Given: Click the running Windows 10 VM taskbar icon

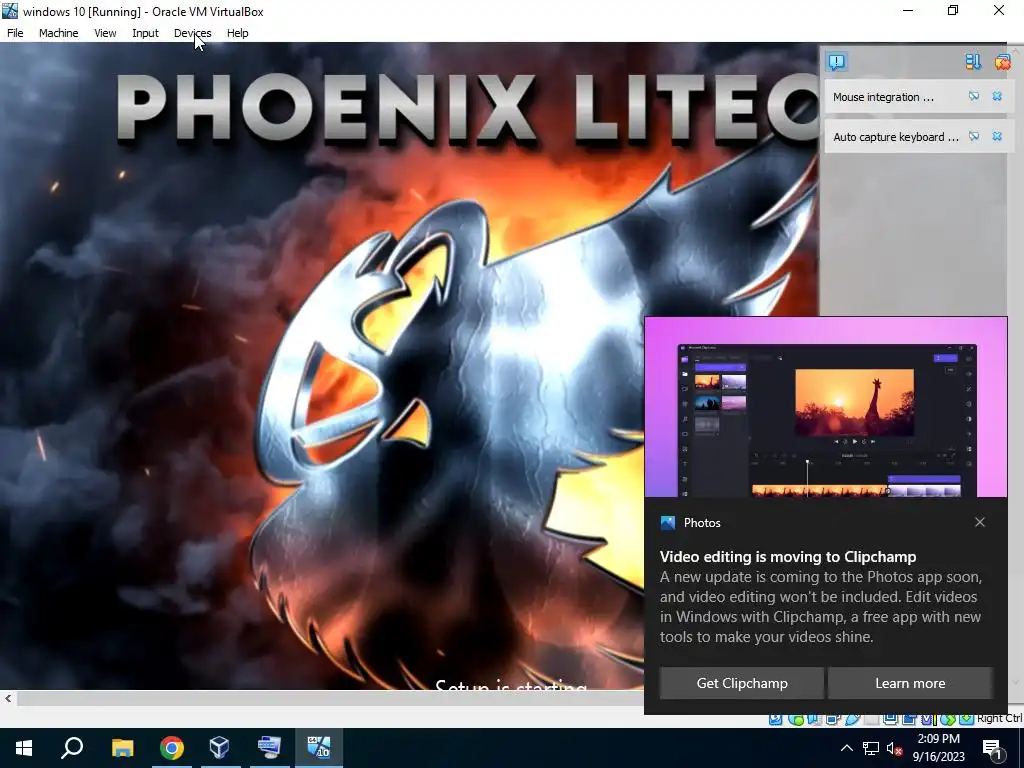Looking at the screenshot, I should (x=319, y=748).
